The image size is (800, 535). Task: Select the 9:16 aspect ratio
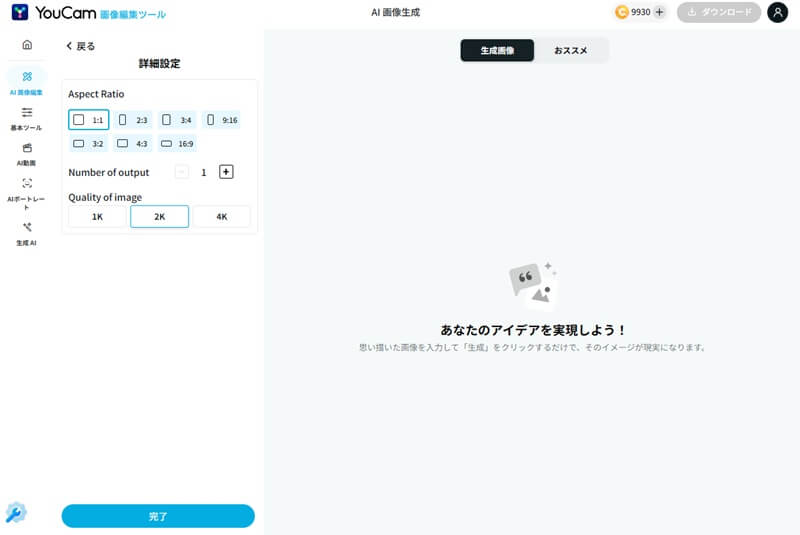[221, 120]
